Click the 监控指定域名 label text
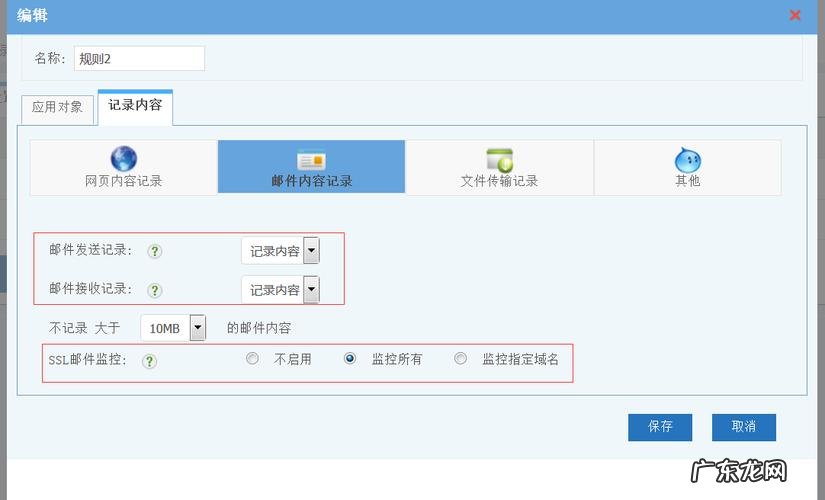The image size is (825, 500). coord(520,359)
